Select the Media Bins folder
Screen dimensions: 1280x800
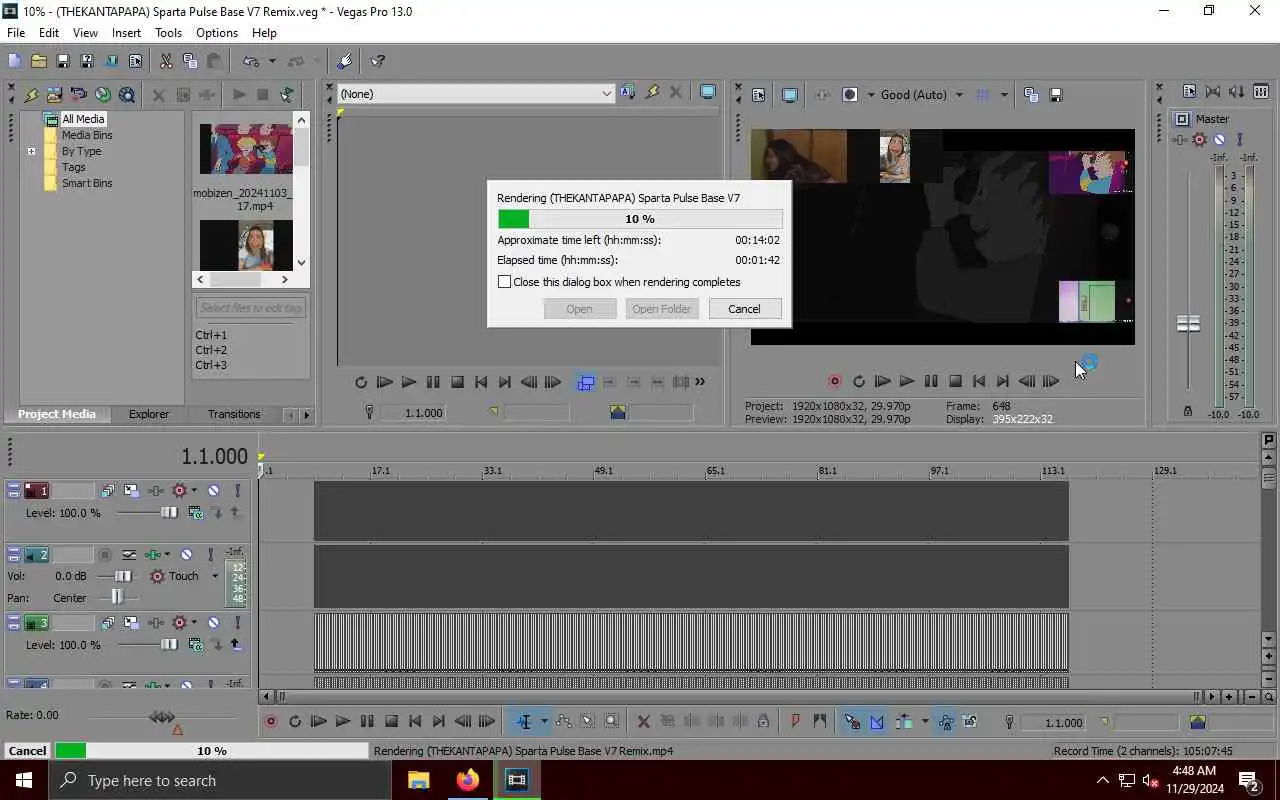tap(87, 135)
